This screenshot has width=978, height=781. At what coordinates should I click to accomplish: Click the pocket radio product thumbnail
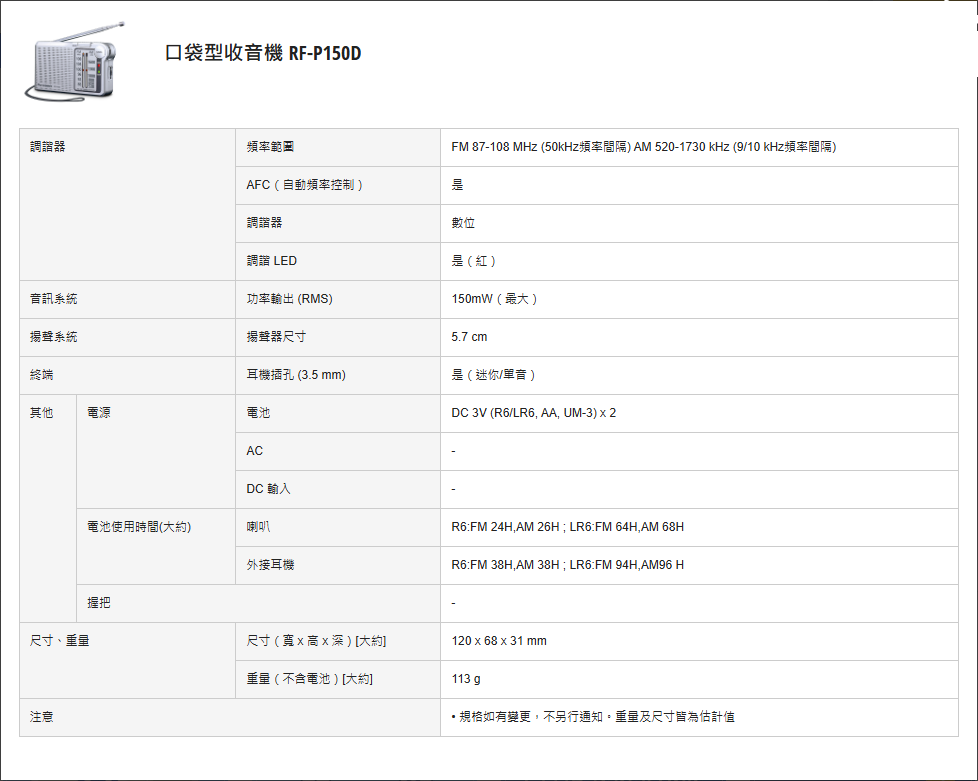[71, 62]
